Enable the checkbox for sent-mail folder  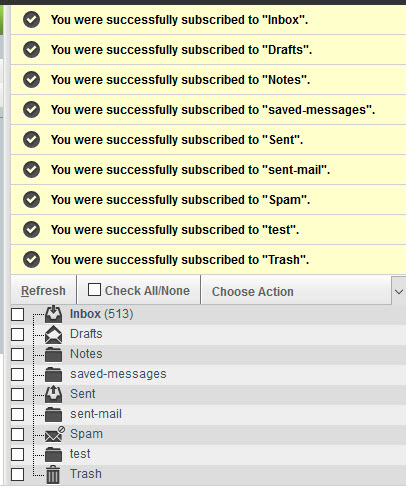[x=17, y=414]
